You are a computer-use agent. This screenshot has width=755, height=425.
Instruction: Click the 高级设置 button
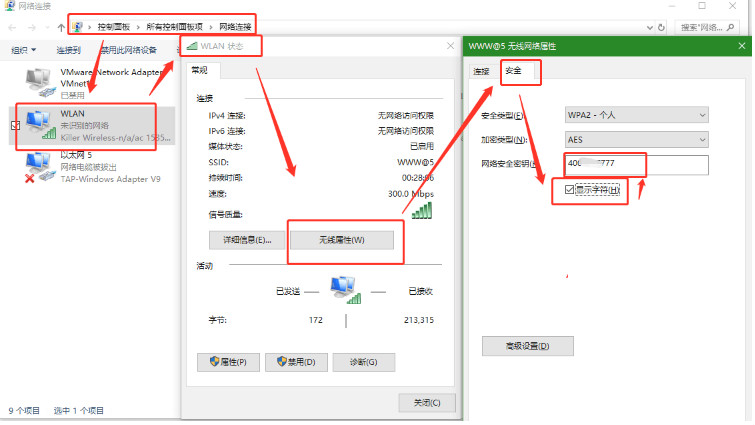point(528,346)
